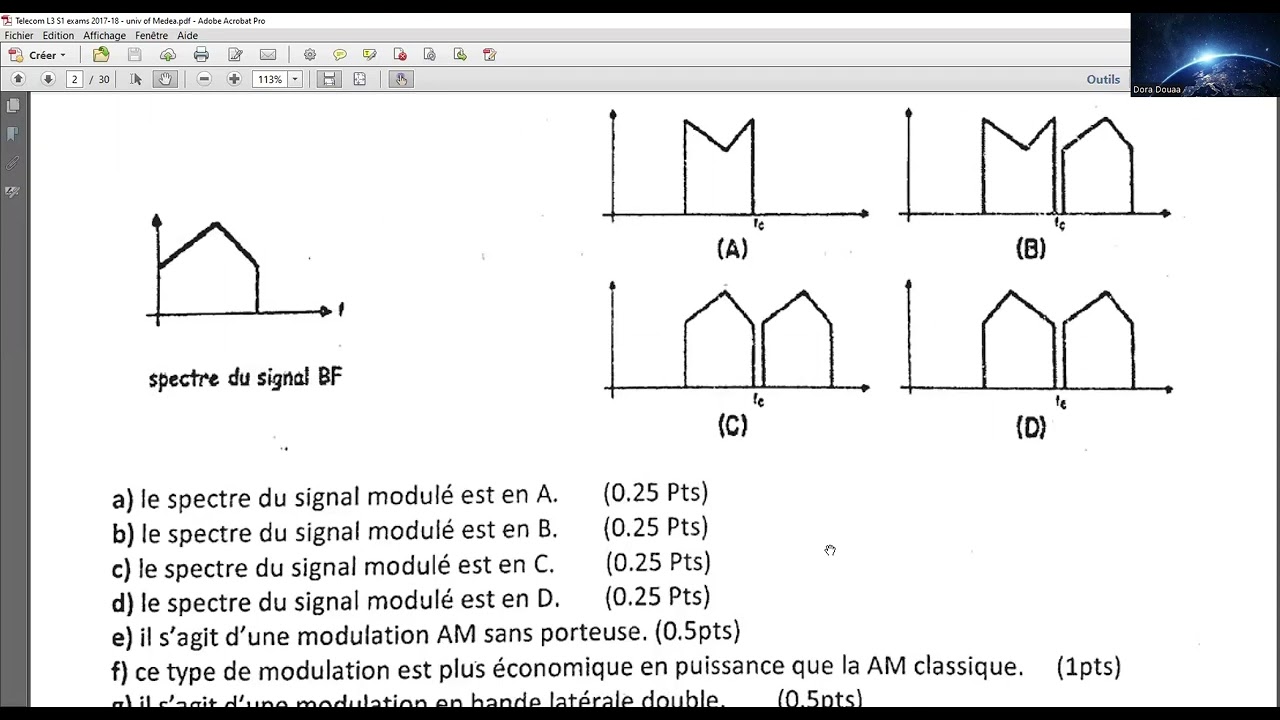Click the export page icon with the green arrow
Viewport: 1280px width, 720px height.
460,55
